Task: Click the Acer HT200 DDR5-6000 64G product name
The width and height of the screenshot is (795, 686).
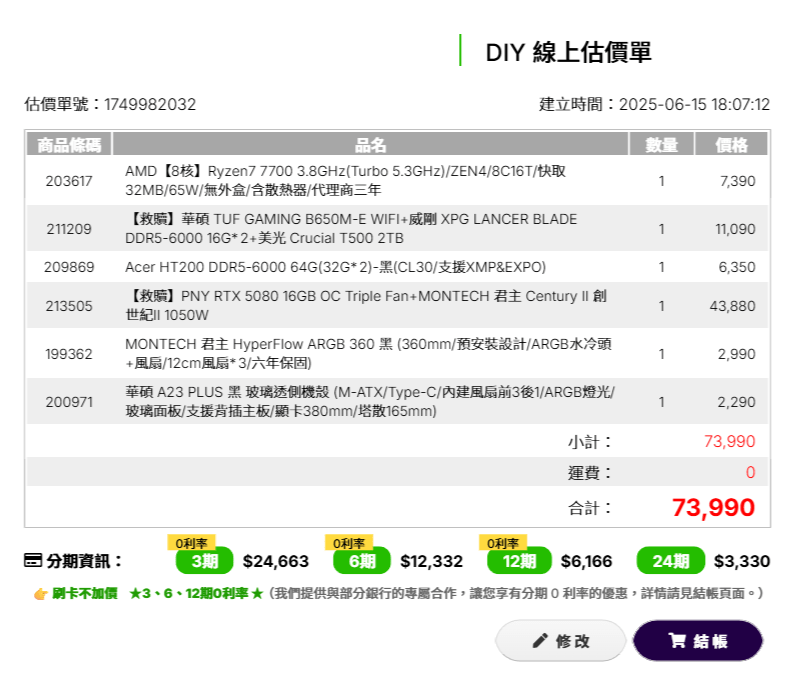Action: pyautogui.click(x=335, y=267)
